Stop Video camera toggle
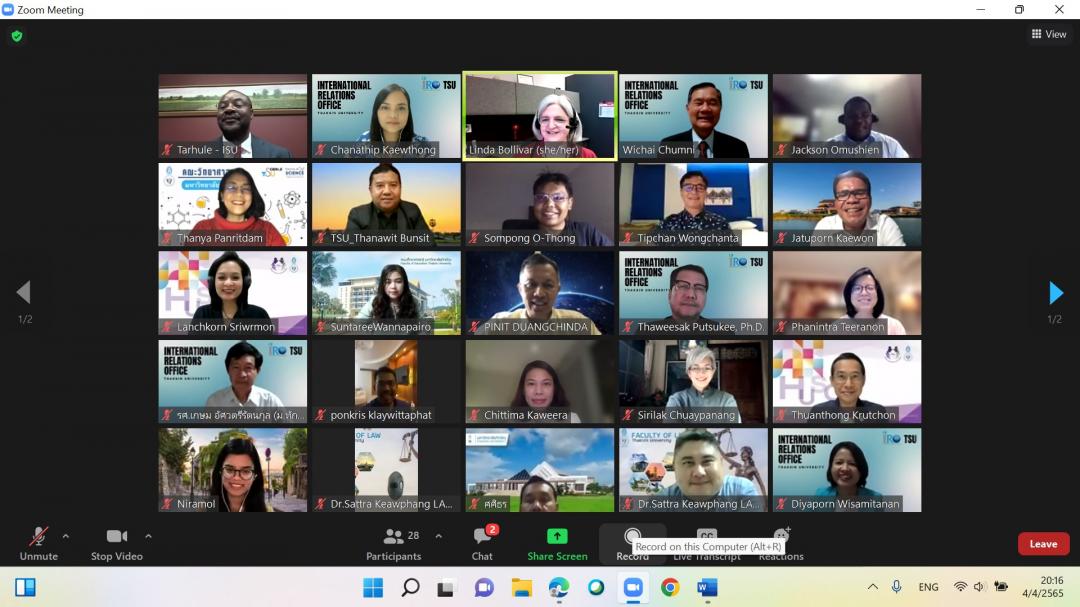1080x607 pixels. (117, 541)
